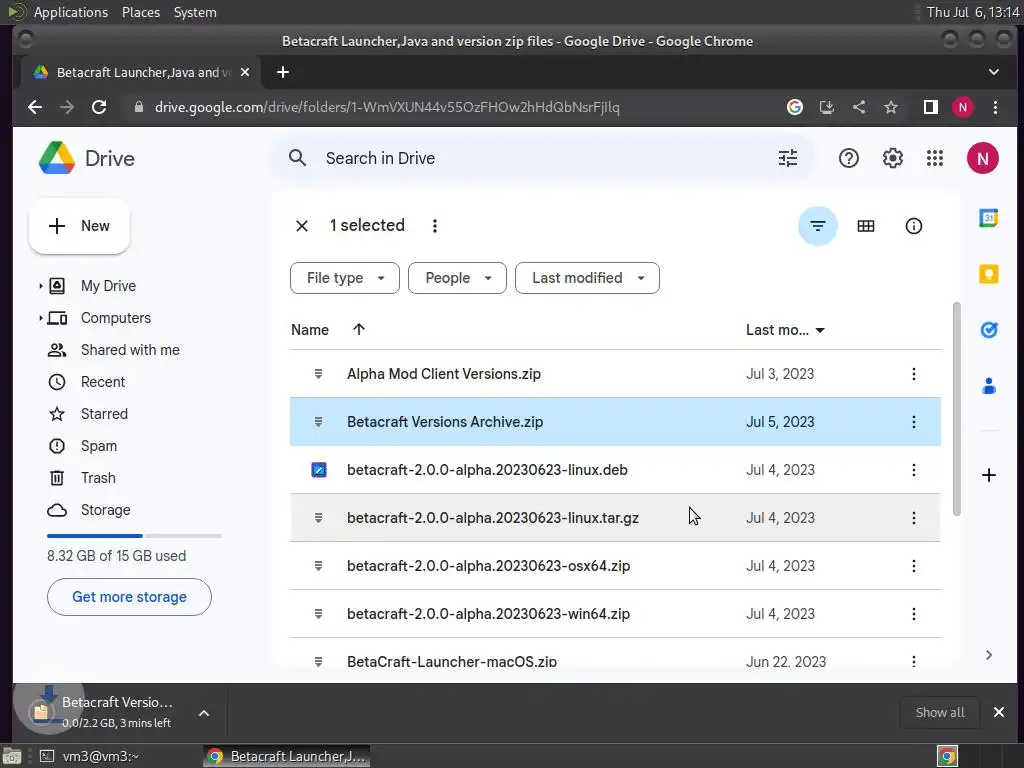
Task: Open the Last modified filter dropdown
Action: pos(587,278)
